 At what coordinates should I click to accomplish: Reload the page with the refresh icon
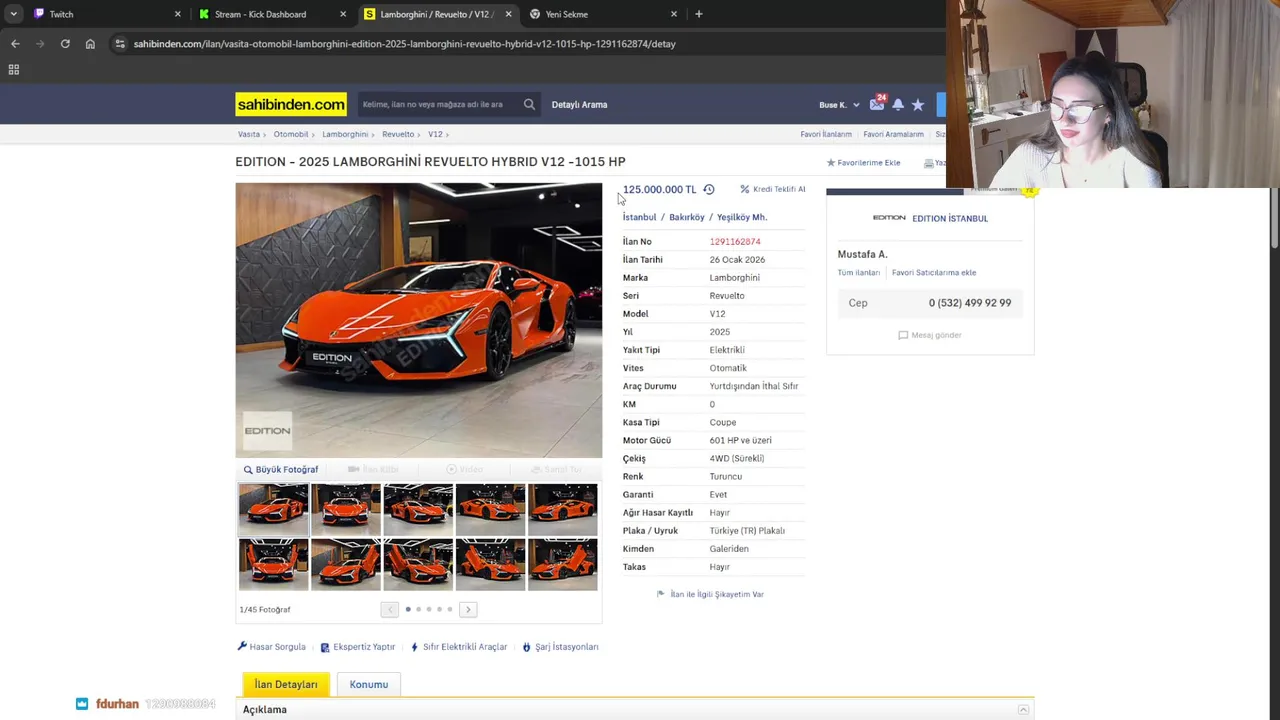(x=65, y=44)
